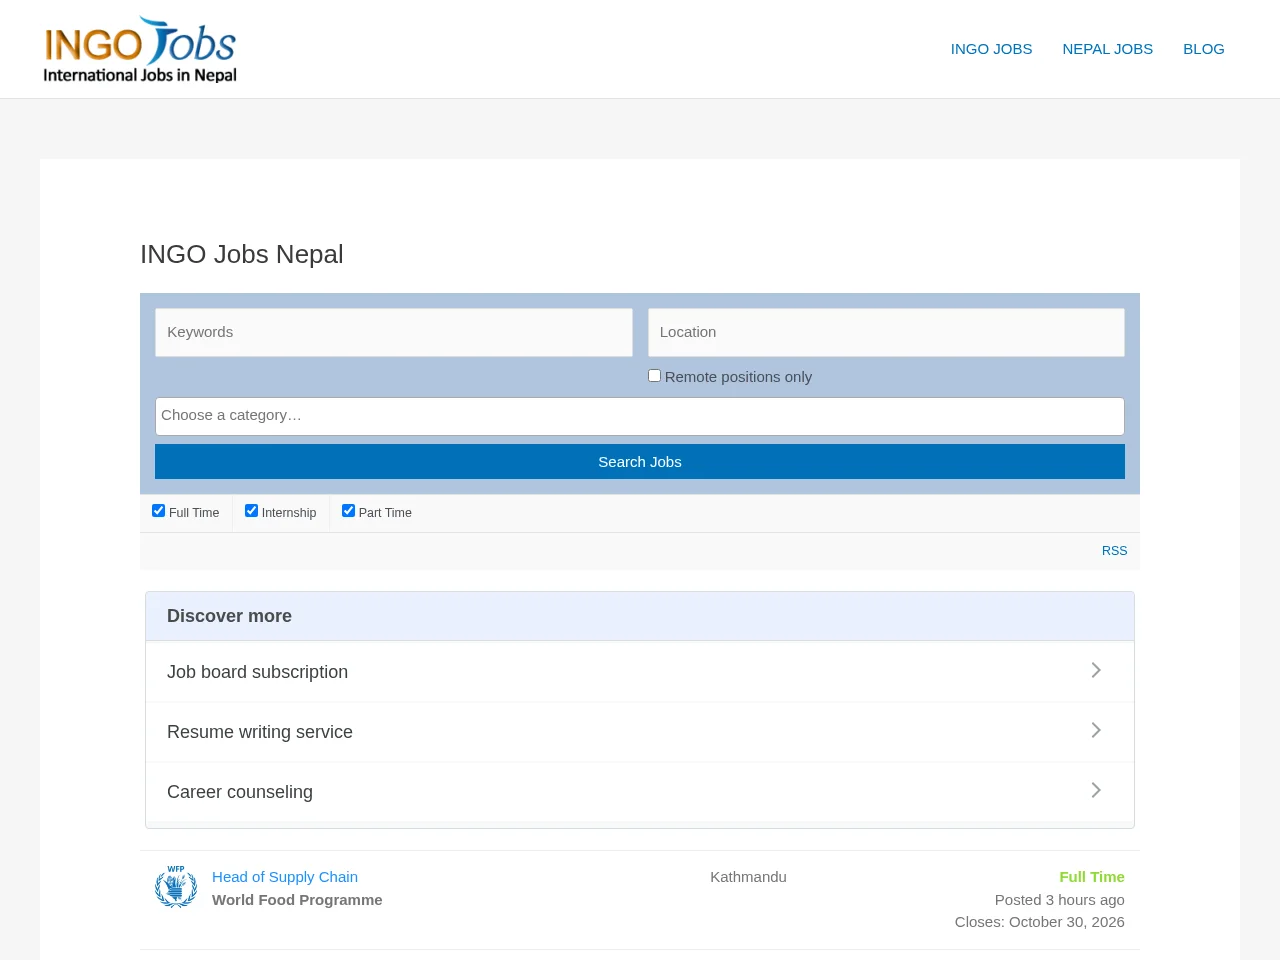Viewport: 1280px width, 960px height.
Task: Focus the Location input field
Action: 886,332
